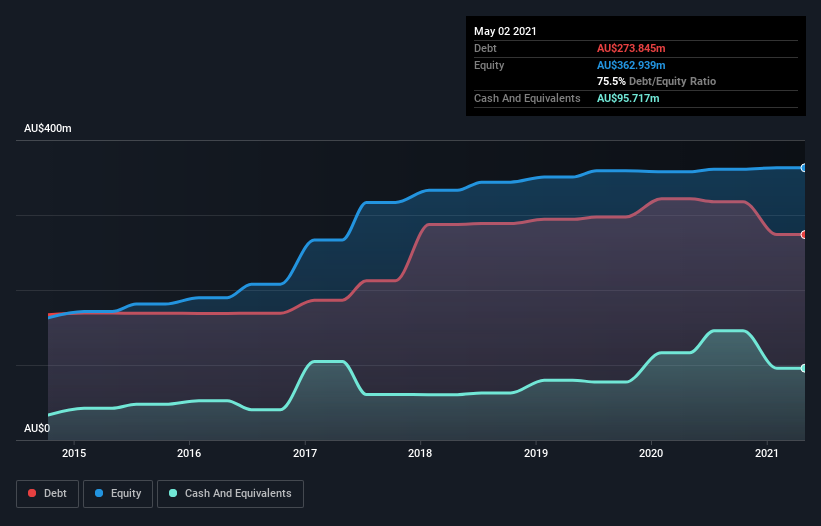Click the 2016 x-axis label

pyautogui.click(x=189, y=453)
